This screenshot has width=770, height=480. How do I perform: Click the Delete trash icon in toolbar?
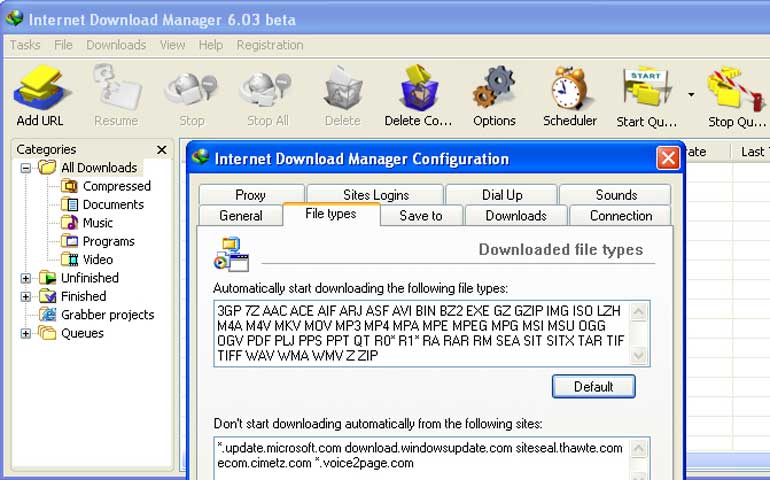343,88
